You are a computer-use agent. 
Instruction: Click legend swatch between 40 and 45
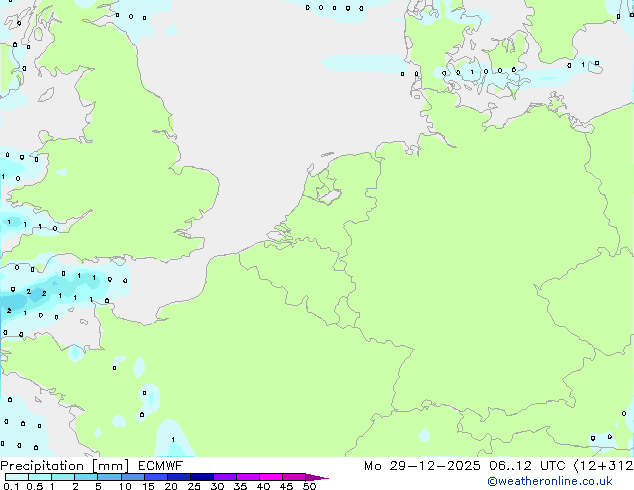coord(271,477)
